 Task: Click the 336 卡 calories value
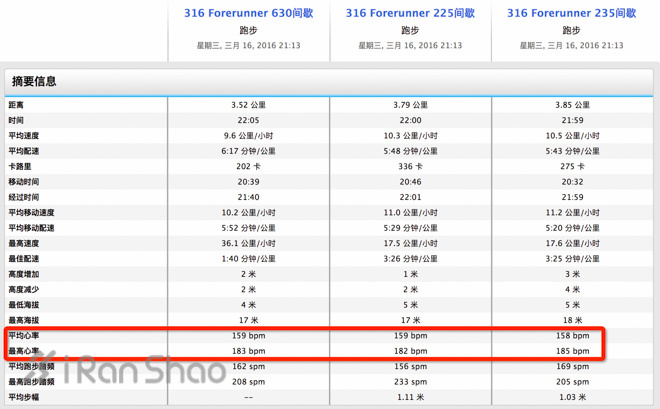point(410,166)
